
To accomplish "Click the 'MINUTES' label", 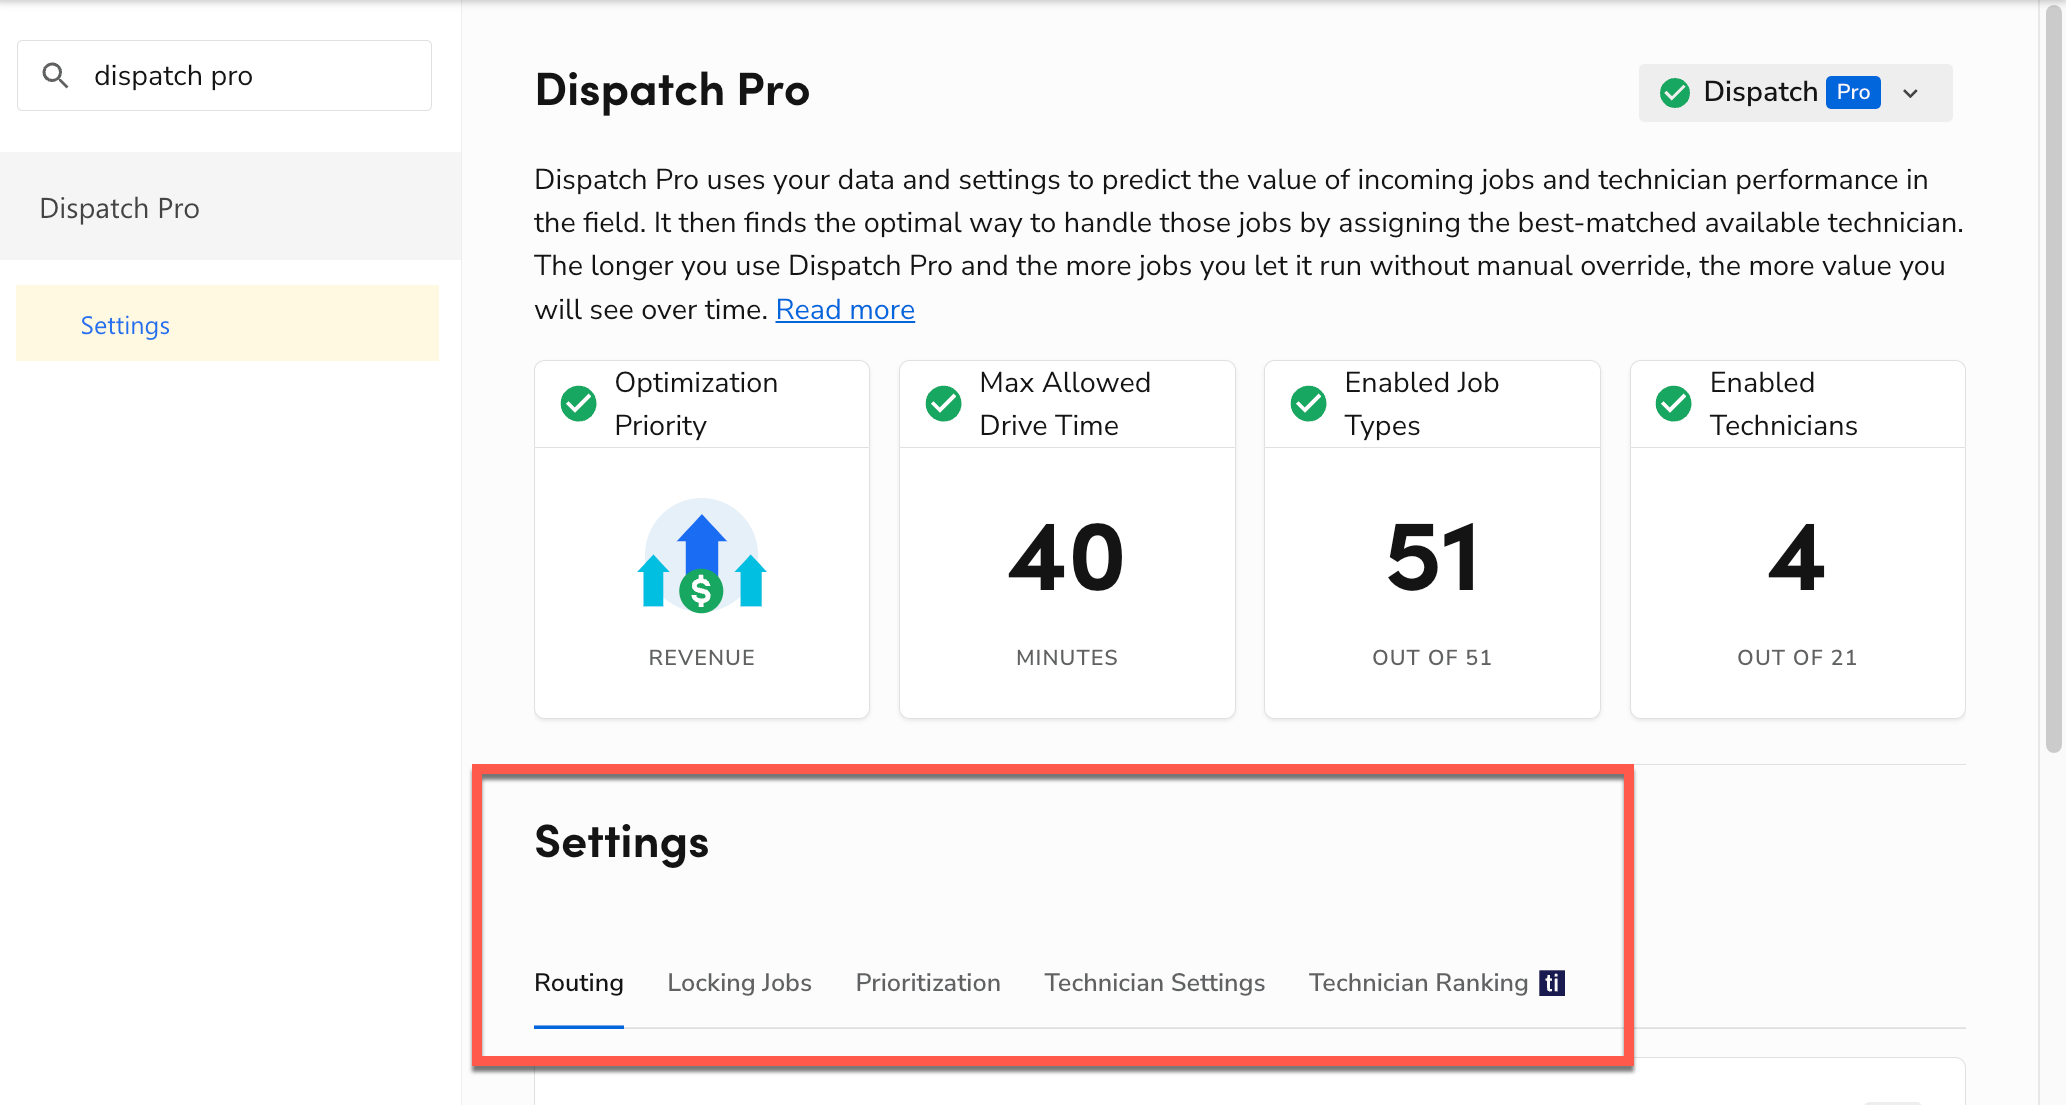I will [x=1067, y=658].
